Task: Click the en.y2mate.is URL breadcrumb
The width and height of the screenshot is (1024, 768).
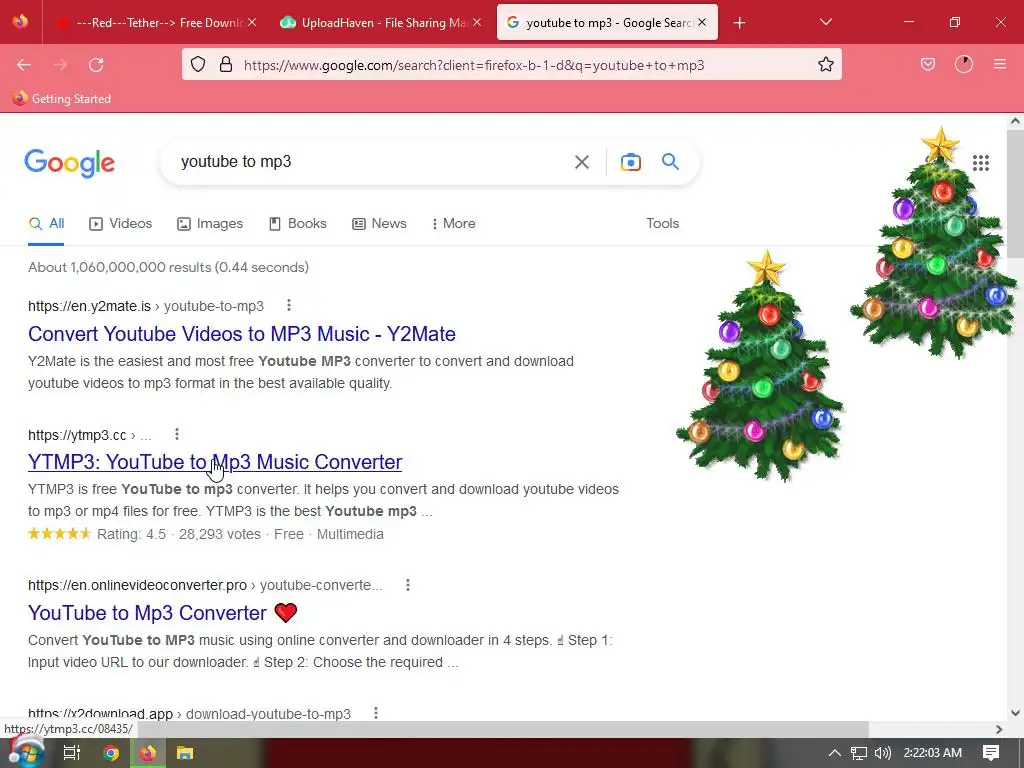Action: click(x=146, y=306)
